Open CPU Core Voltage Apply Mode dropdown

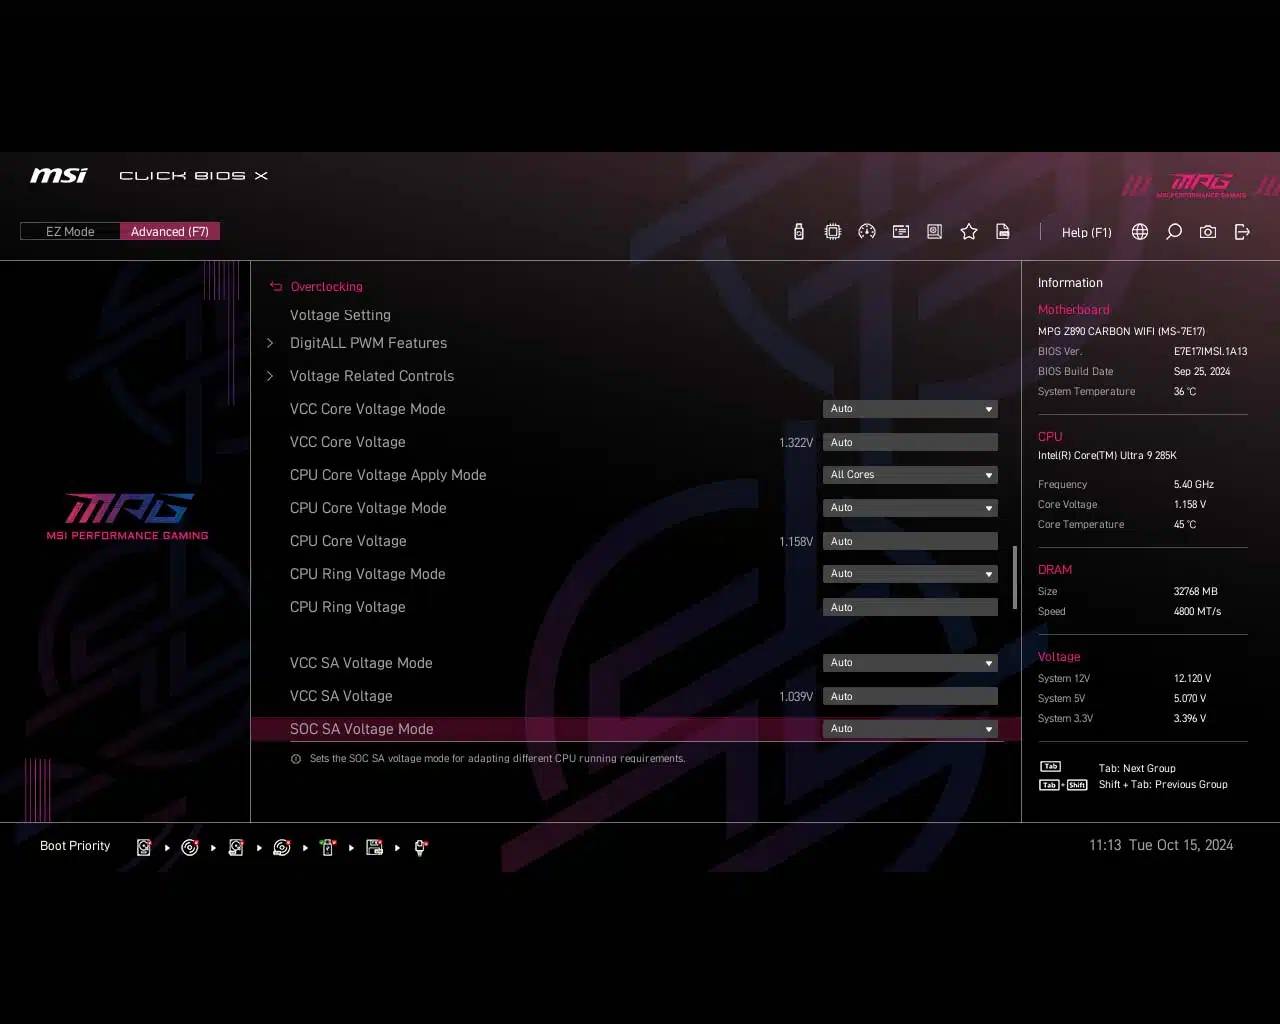coord(910,475)
